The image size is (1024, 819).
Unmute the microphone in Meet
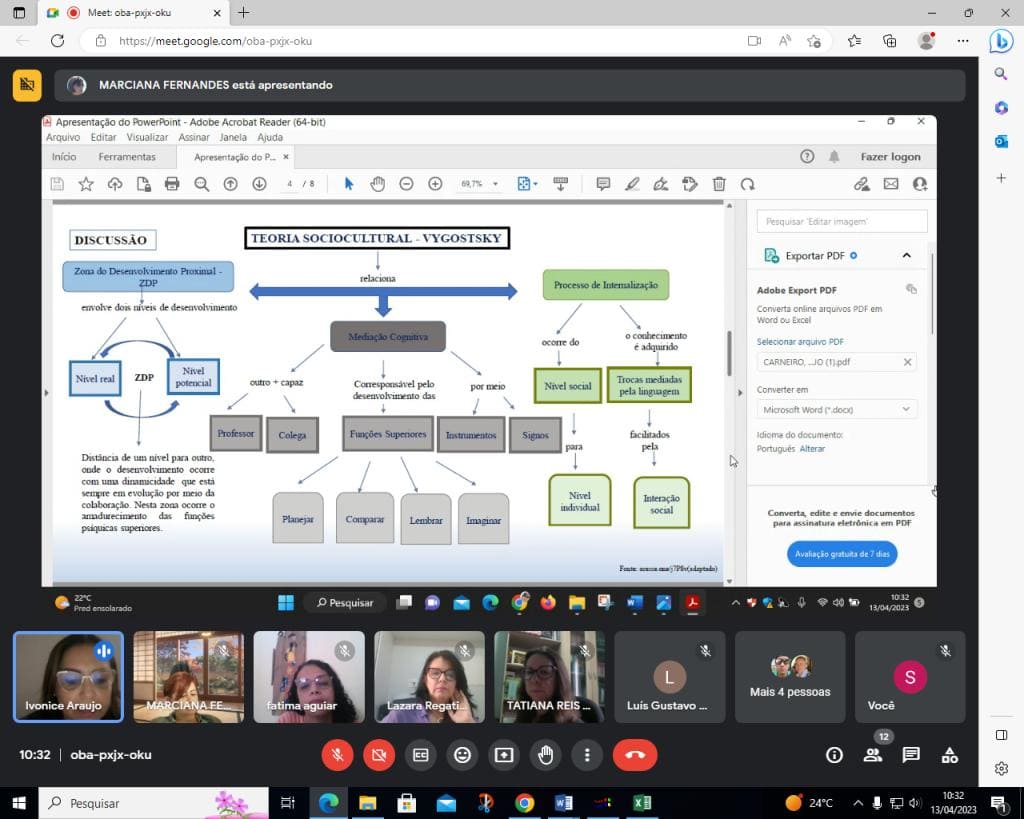tap(338, 755)
